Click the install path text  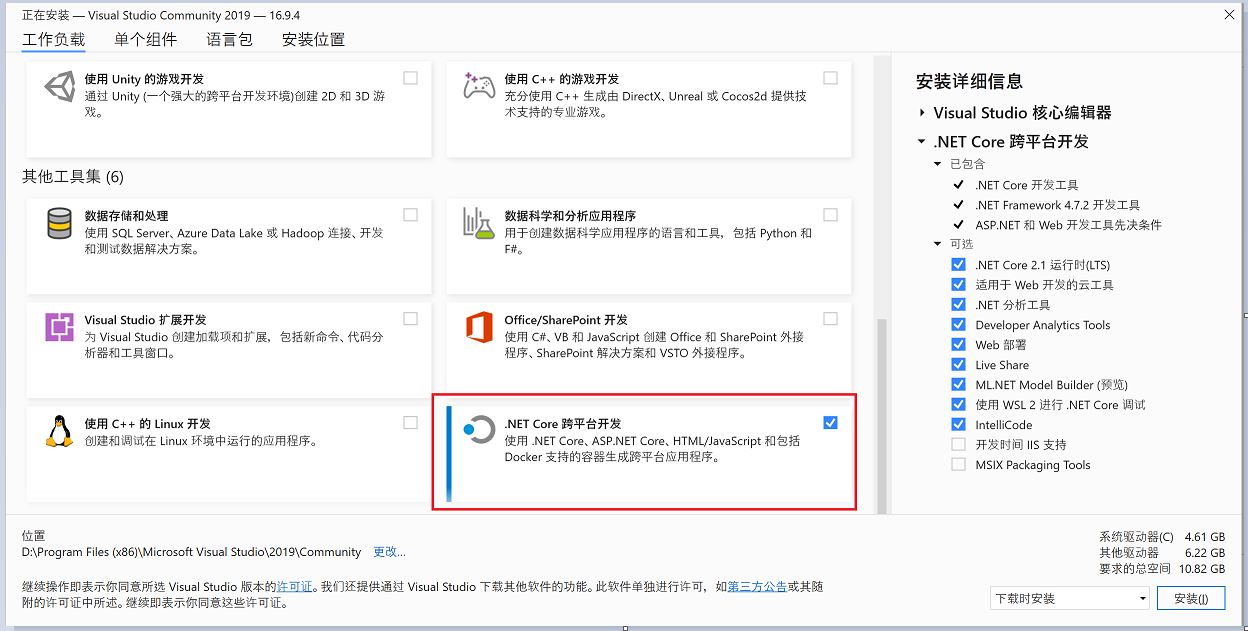[192, 552]
